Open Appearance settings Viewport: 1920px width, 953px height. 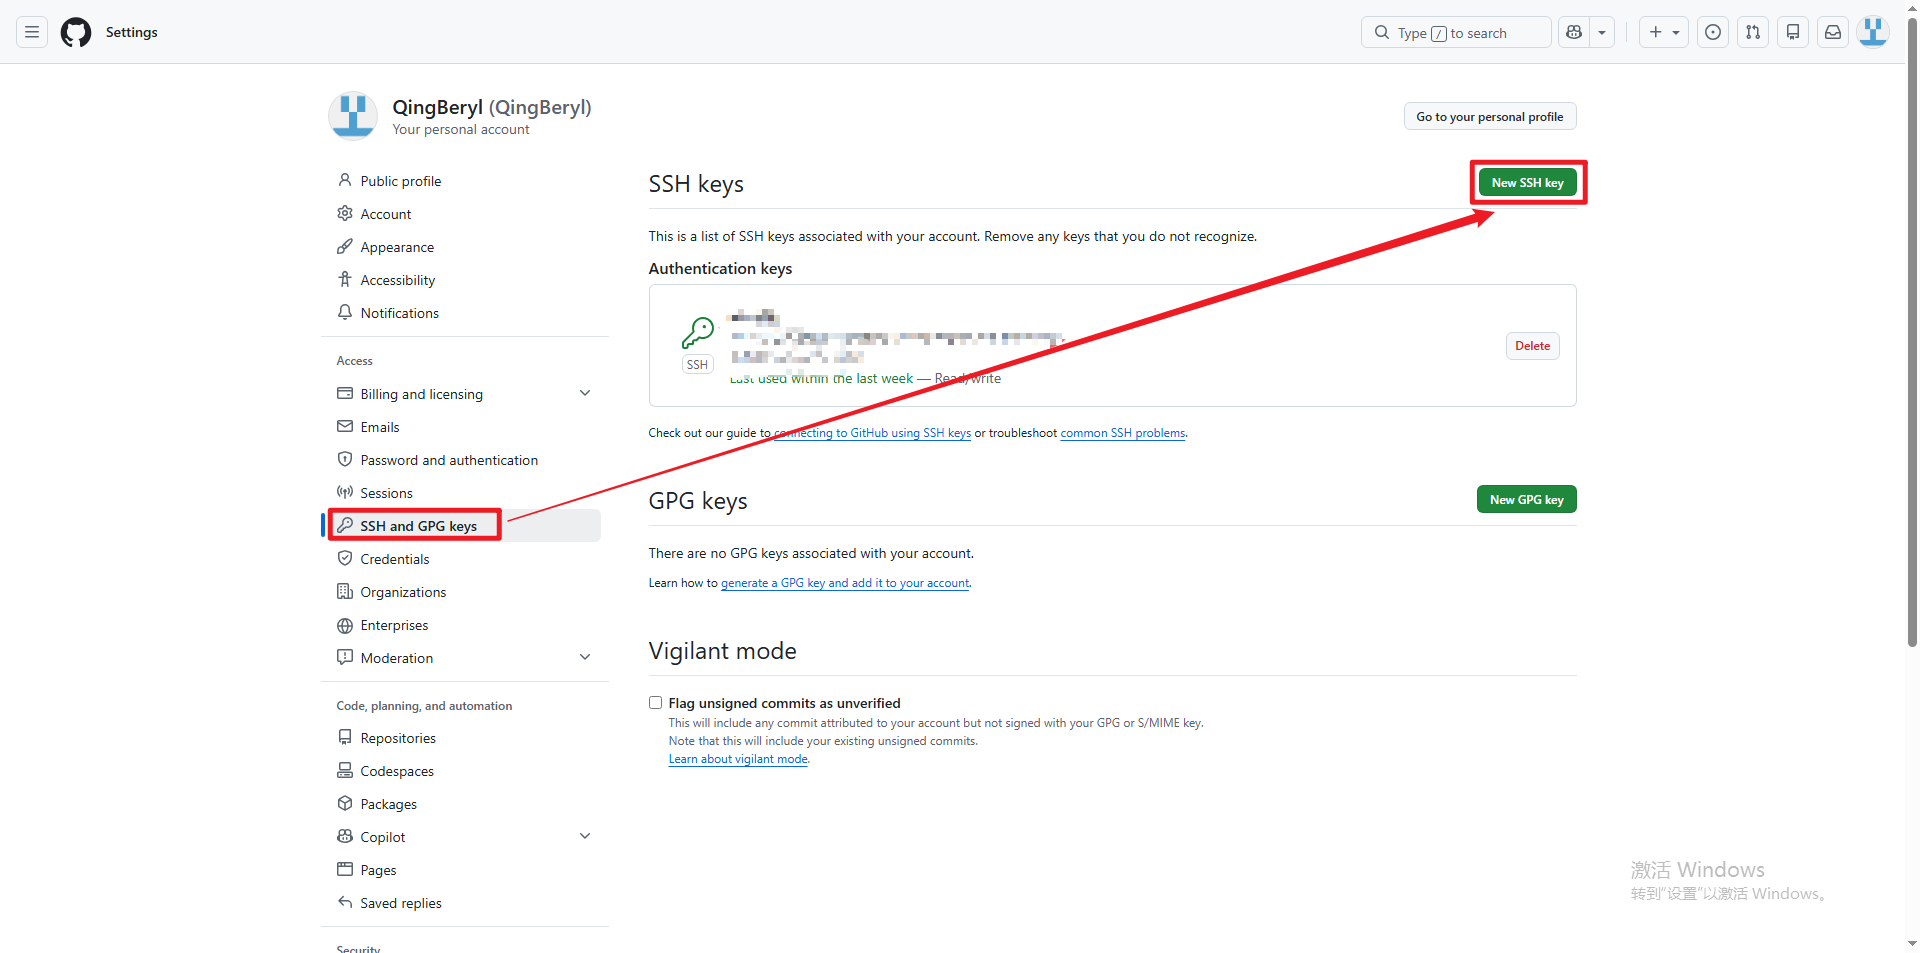(x=397, y=247)
